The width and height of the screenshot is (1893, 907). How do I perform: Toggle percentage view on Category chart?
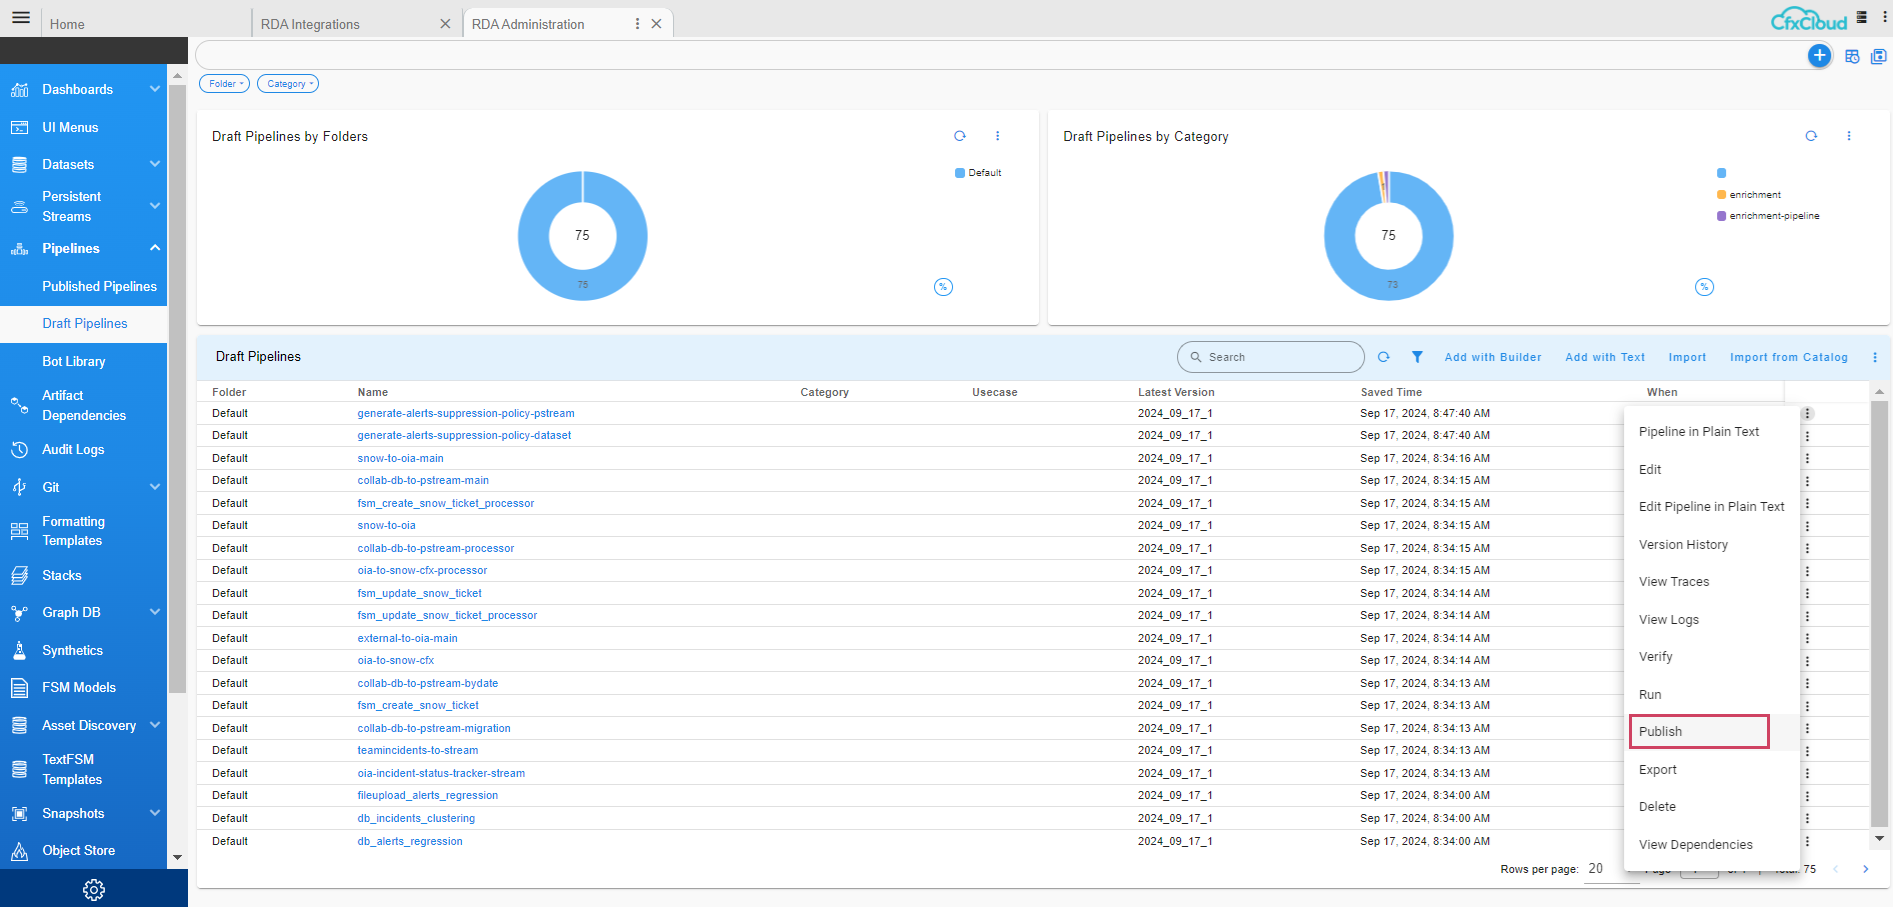(1704, 287)
